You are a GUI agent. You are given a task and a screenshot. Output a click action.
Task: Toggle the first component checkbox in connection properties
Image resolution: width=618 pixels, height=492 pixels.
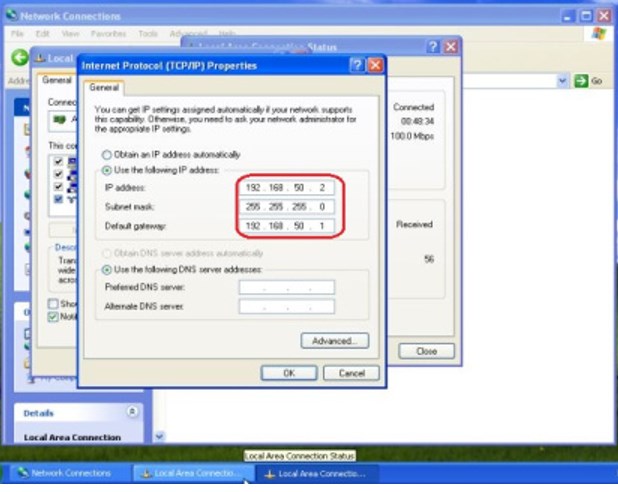click(58, 161)
